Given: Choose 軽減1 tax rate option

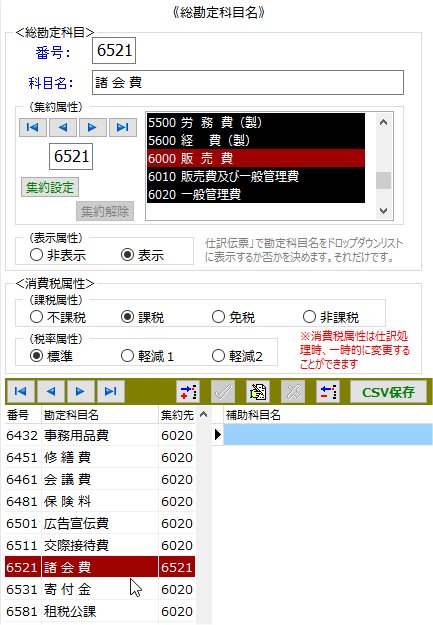Looking at the screenshot, I should (x=148, y=356).
